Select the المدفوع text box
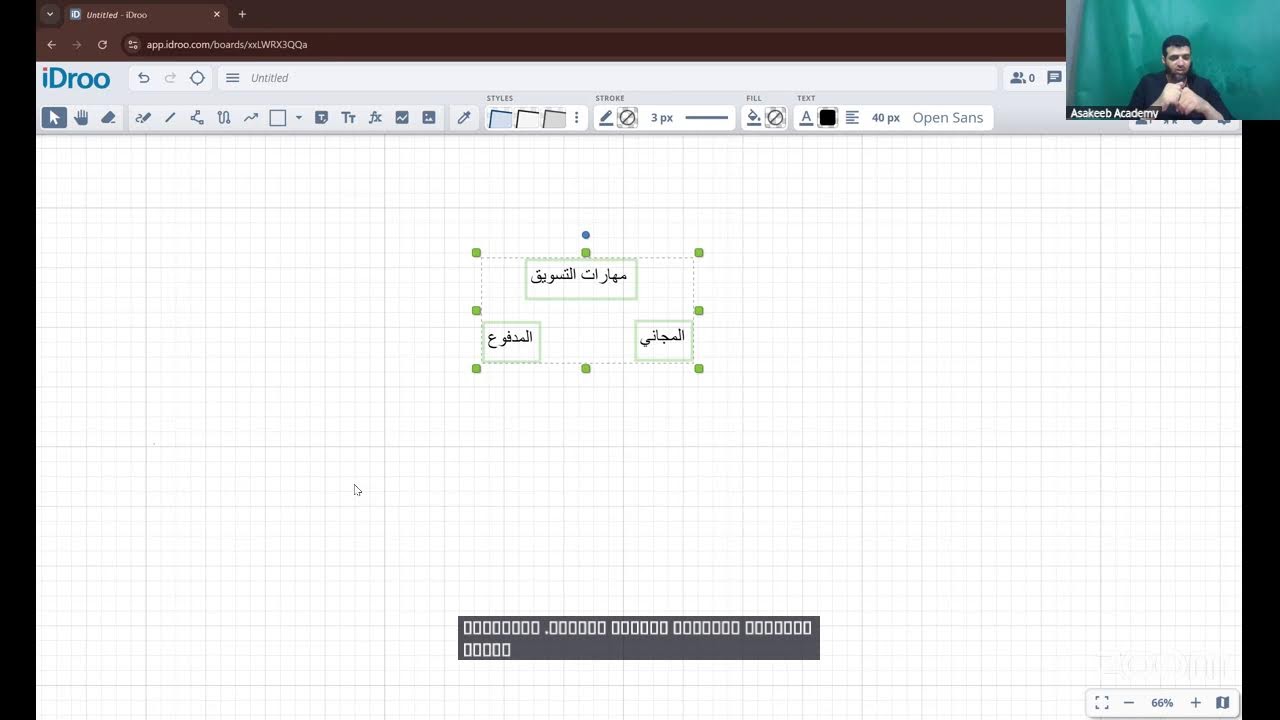Screen dimensions: 1280x720 (x=511, y=341)
